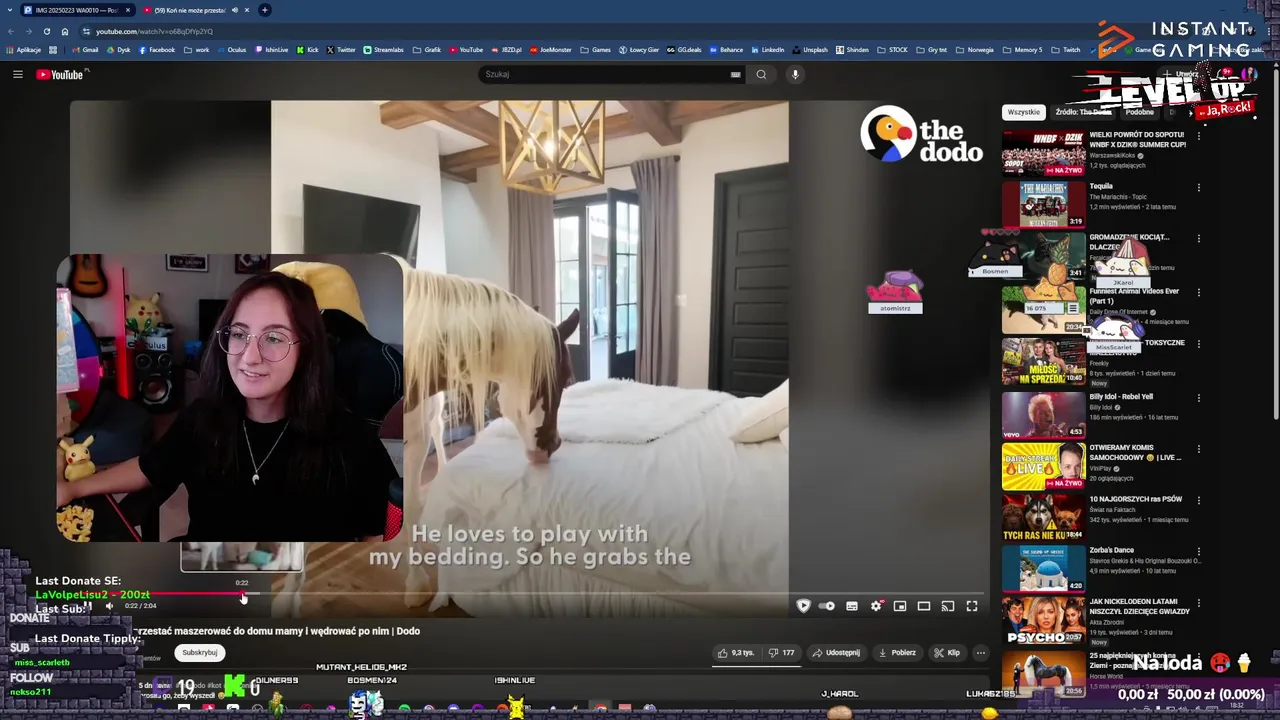
Task: Open the Zorba's Dance video
Action: pyautogui.click(x=1044, y=569)
